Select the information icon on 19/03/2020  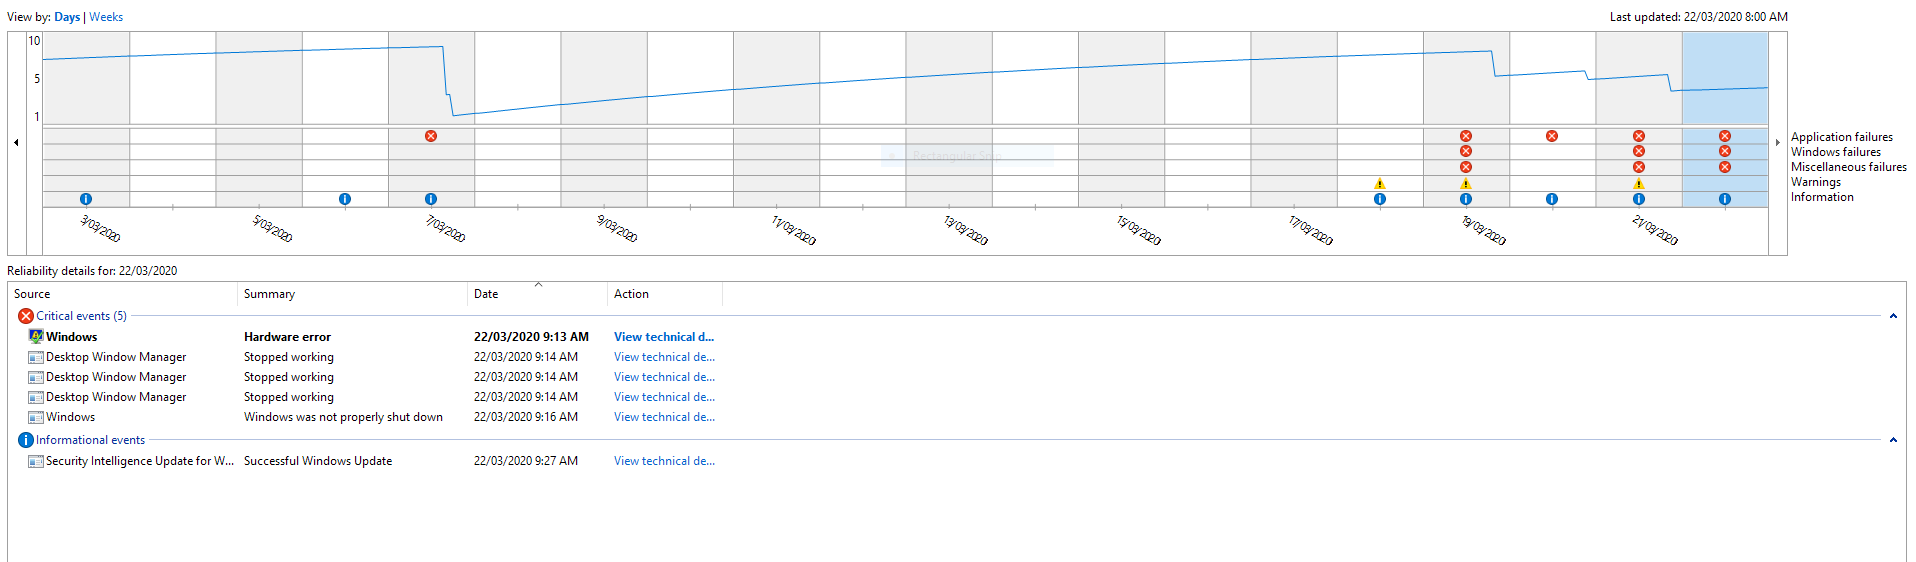pos(1466,199)
